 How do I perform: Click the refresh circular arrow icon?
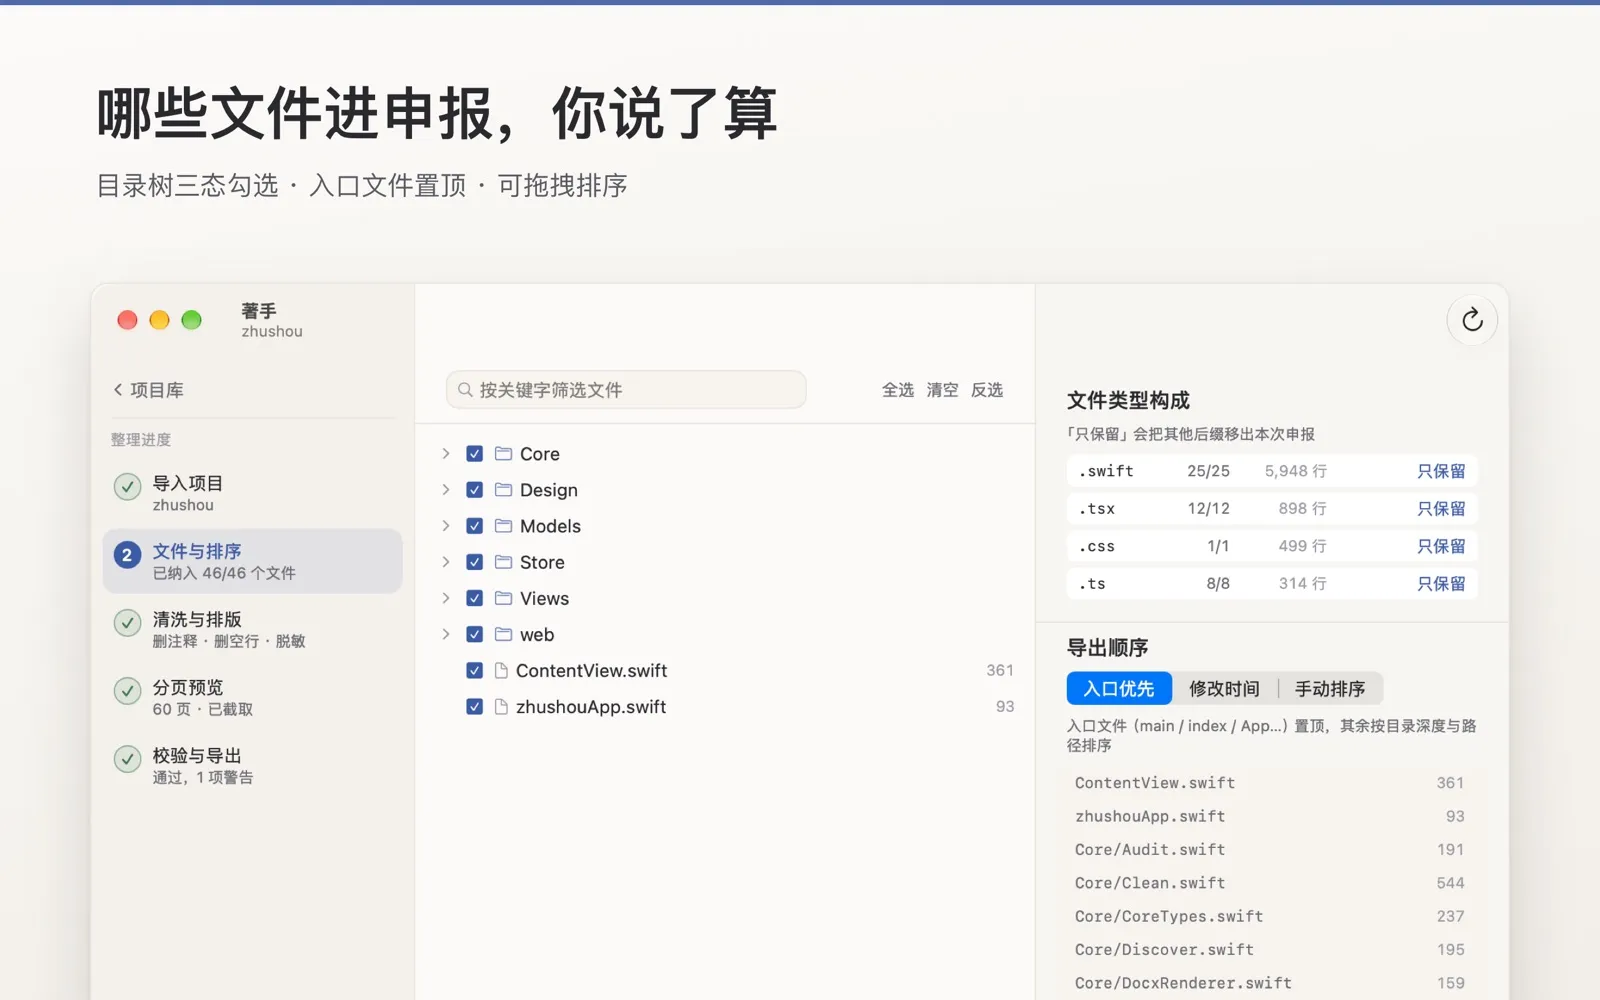click(1472, 320)
